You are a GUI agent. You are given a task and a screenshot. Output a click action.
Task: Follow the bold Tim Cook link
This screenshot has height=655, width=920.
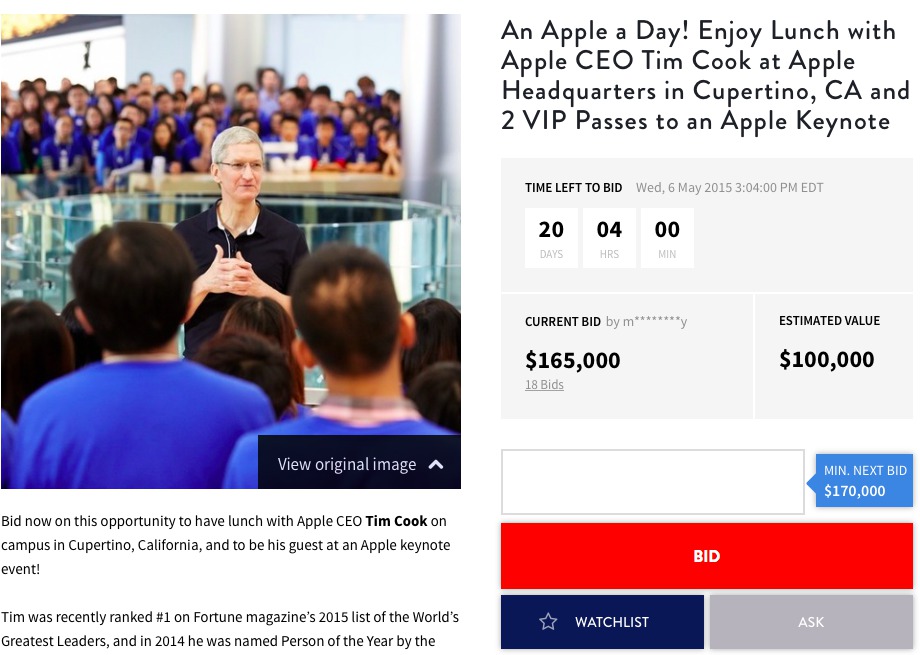coord(396,521)
